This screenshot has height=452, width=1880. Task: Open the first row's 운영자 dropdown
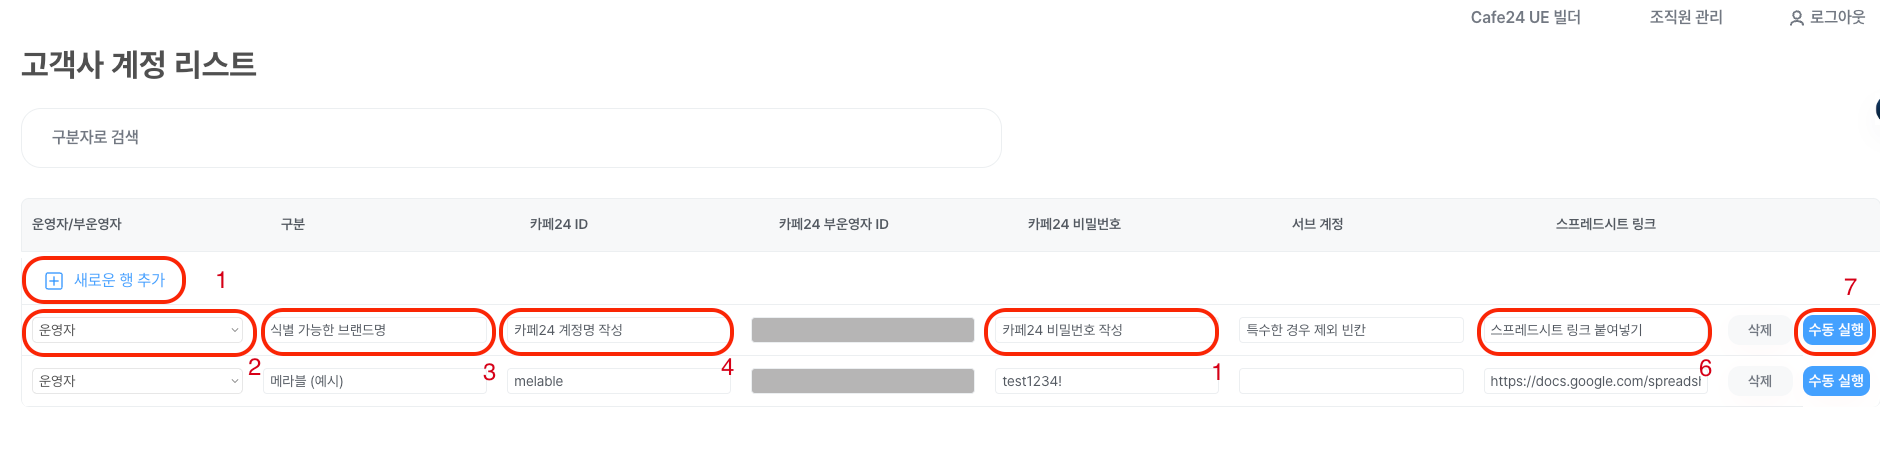[x=138, y=330]
